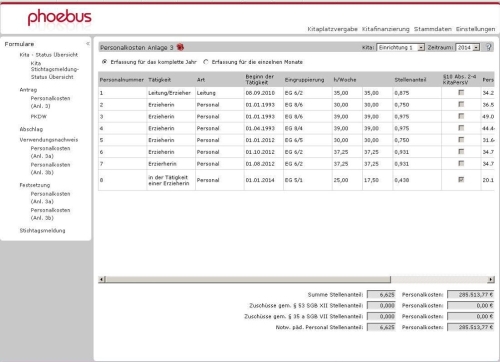Click the Formulare panel heading

[19, 44]
